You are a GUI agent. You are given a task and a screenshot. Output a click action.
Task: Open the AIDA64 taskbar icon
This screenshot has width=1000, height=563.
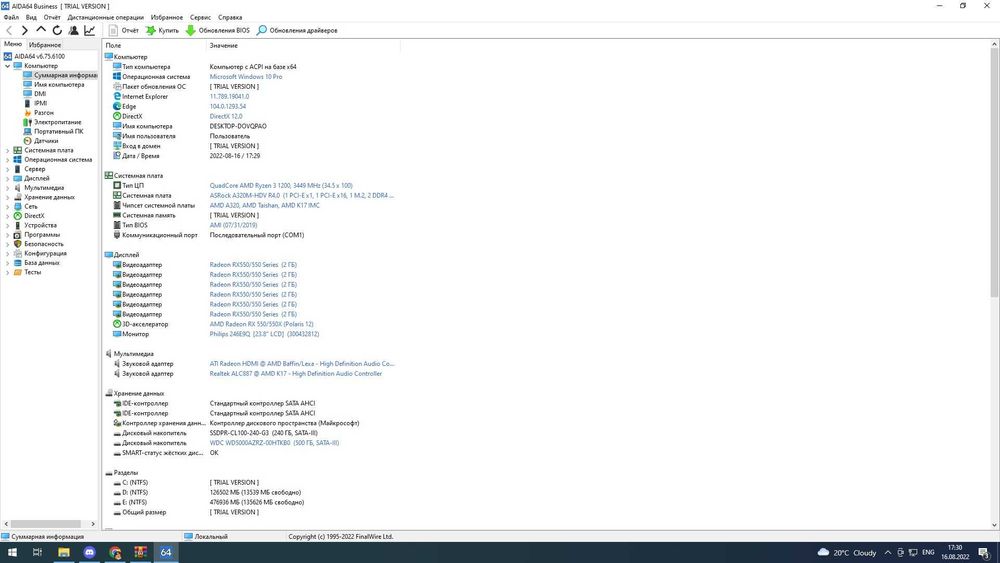pyautogui.click(x=166, y=552)
